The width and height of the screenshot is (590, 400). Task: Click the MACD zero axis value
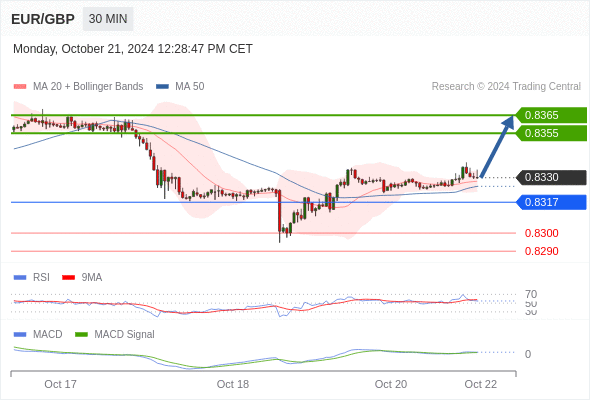pyautogui.click(x=528, y=354)
